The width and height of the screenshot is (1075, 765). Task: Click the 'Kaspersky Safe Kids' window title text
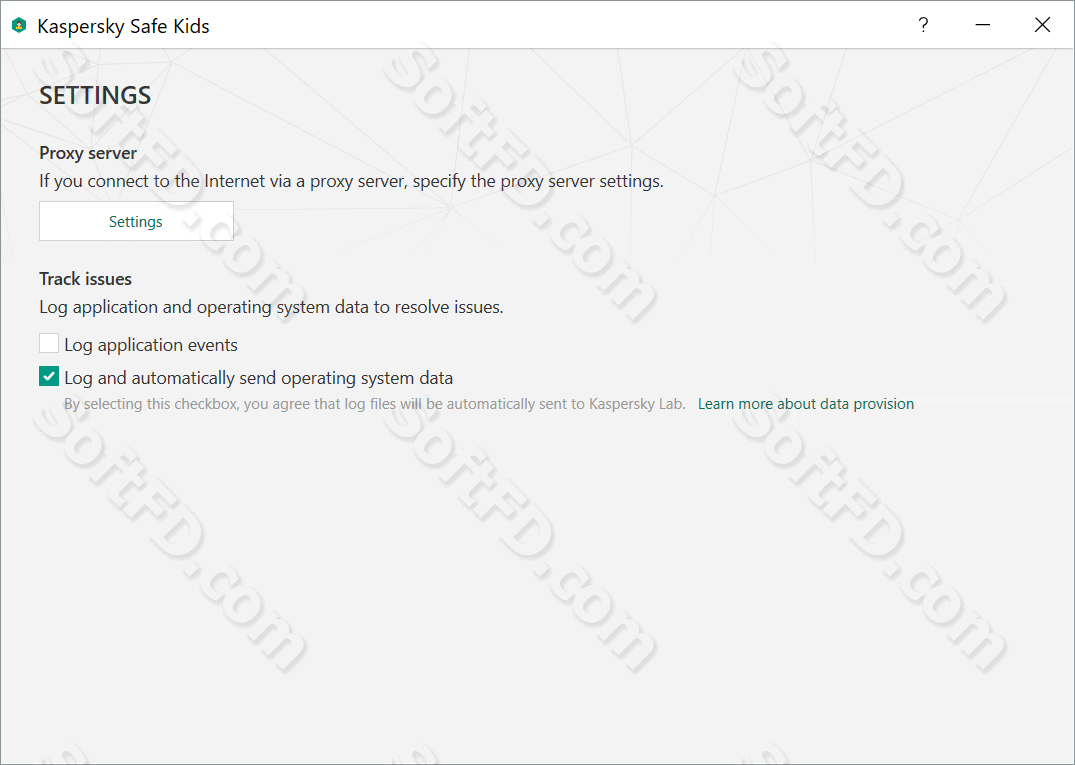[x=123, y=26]
